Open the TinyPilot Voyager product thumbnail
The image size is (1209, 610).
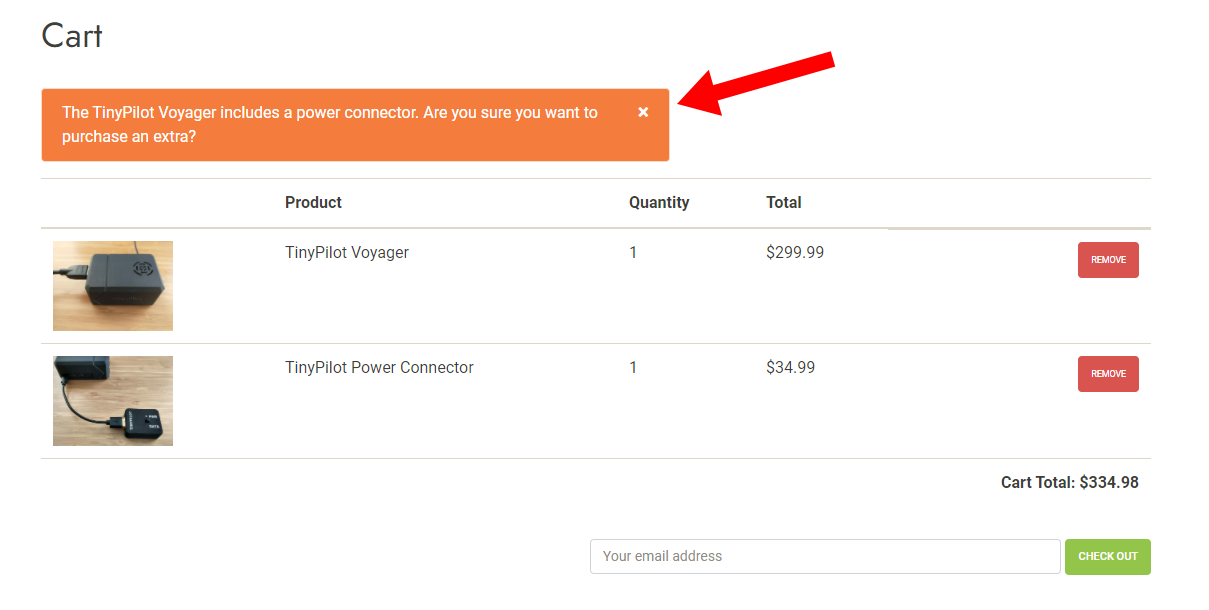coord(113,286)
